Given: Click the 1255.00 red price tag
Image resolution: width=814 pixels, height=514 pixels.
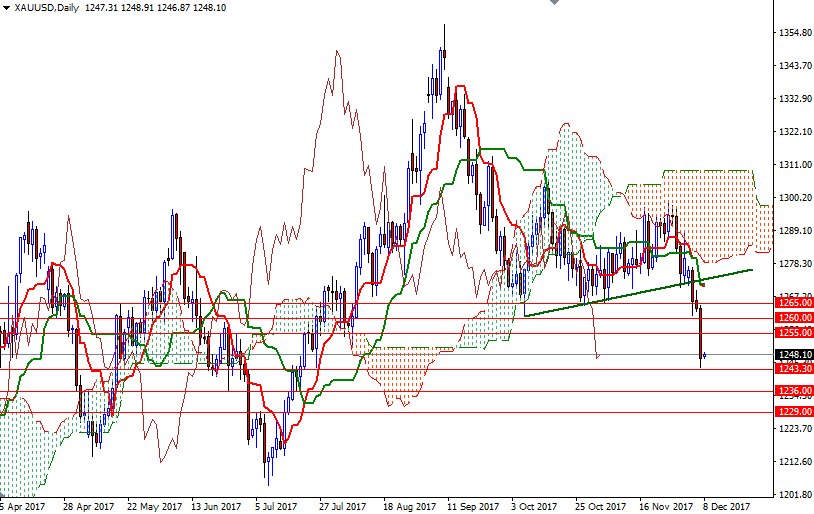Looking at the screenshot, I should [x=792, y=333].
